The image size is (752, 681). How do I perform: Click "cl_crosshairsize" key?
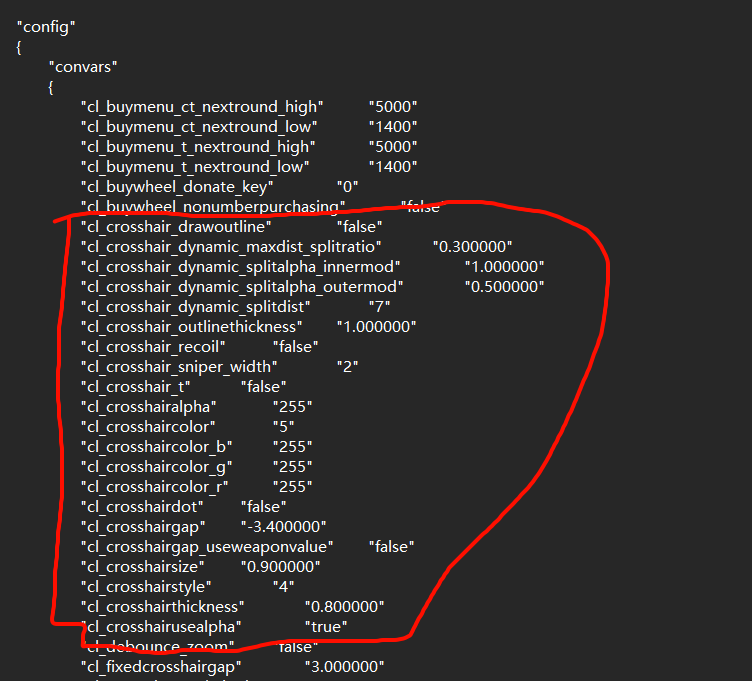point(142,567)
